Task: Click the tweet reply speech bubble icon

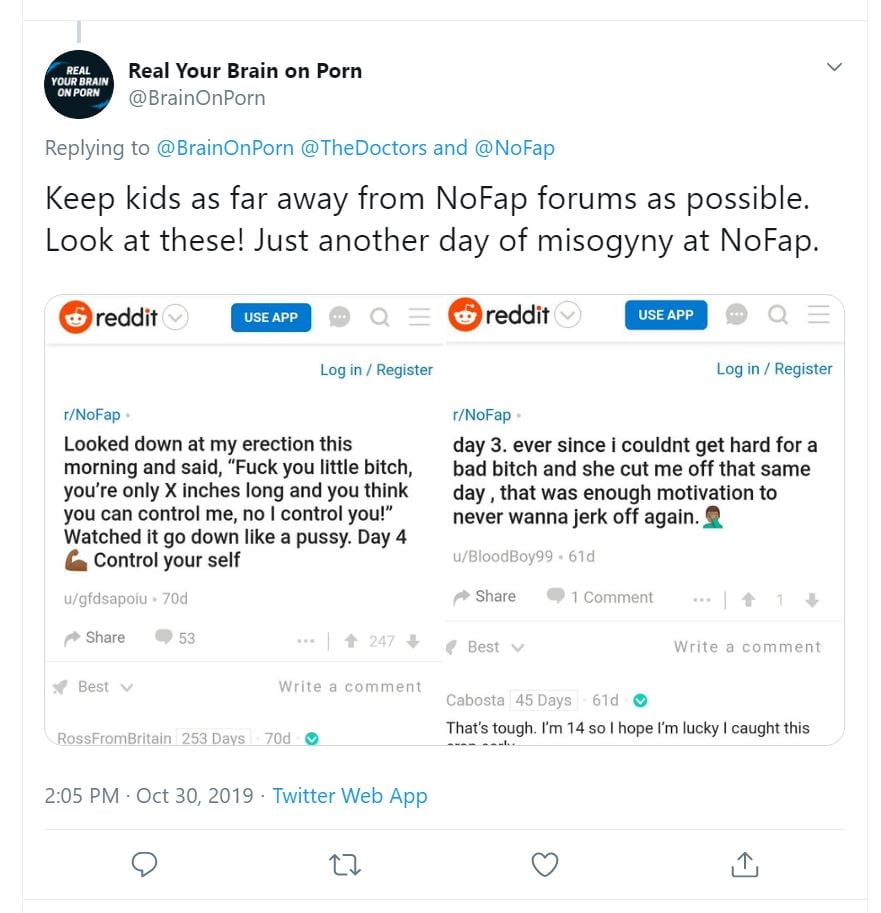Action: click(x=145, y=864)
